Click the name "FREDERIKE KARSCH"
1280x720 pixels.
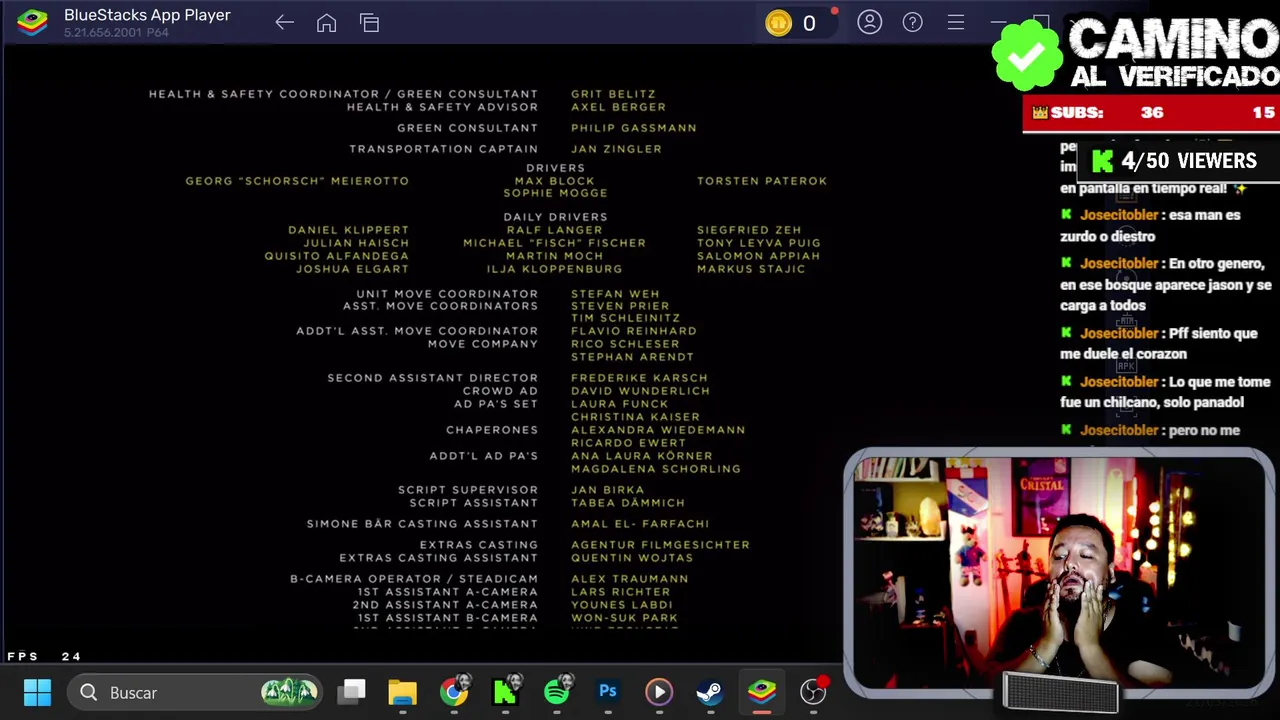tap(639, 378)
